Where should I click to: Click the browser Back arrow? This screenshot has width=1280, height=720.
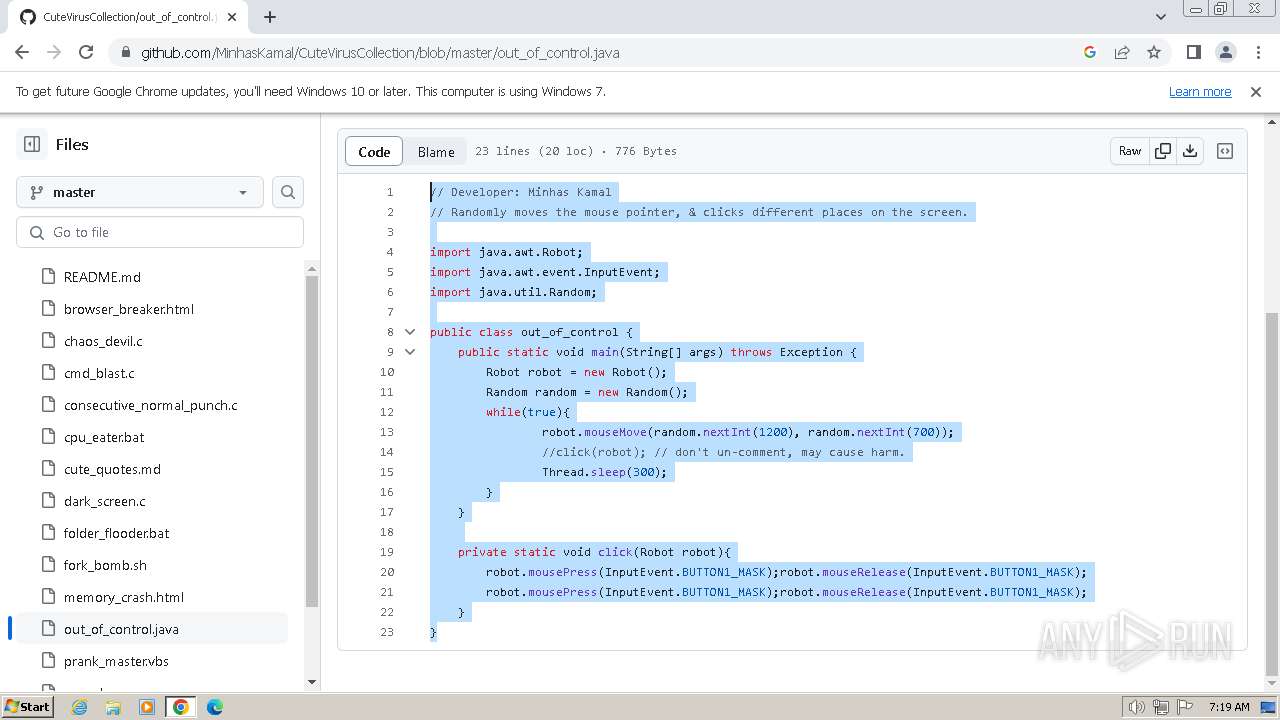(22, 52)
